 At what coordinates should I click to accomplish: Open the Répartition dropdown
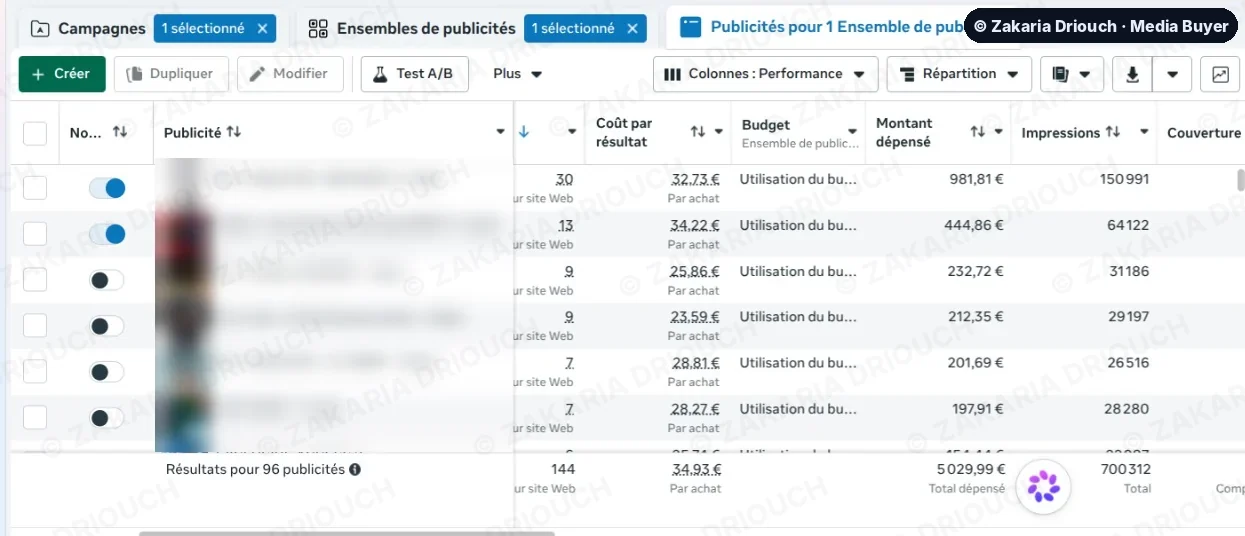click(959, 74)
